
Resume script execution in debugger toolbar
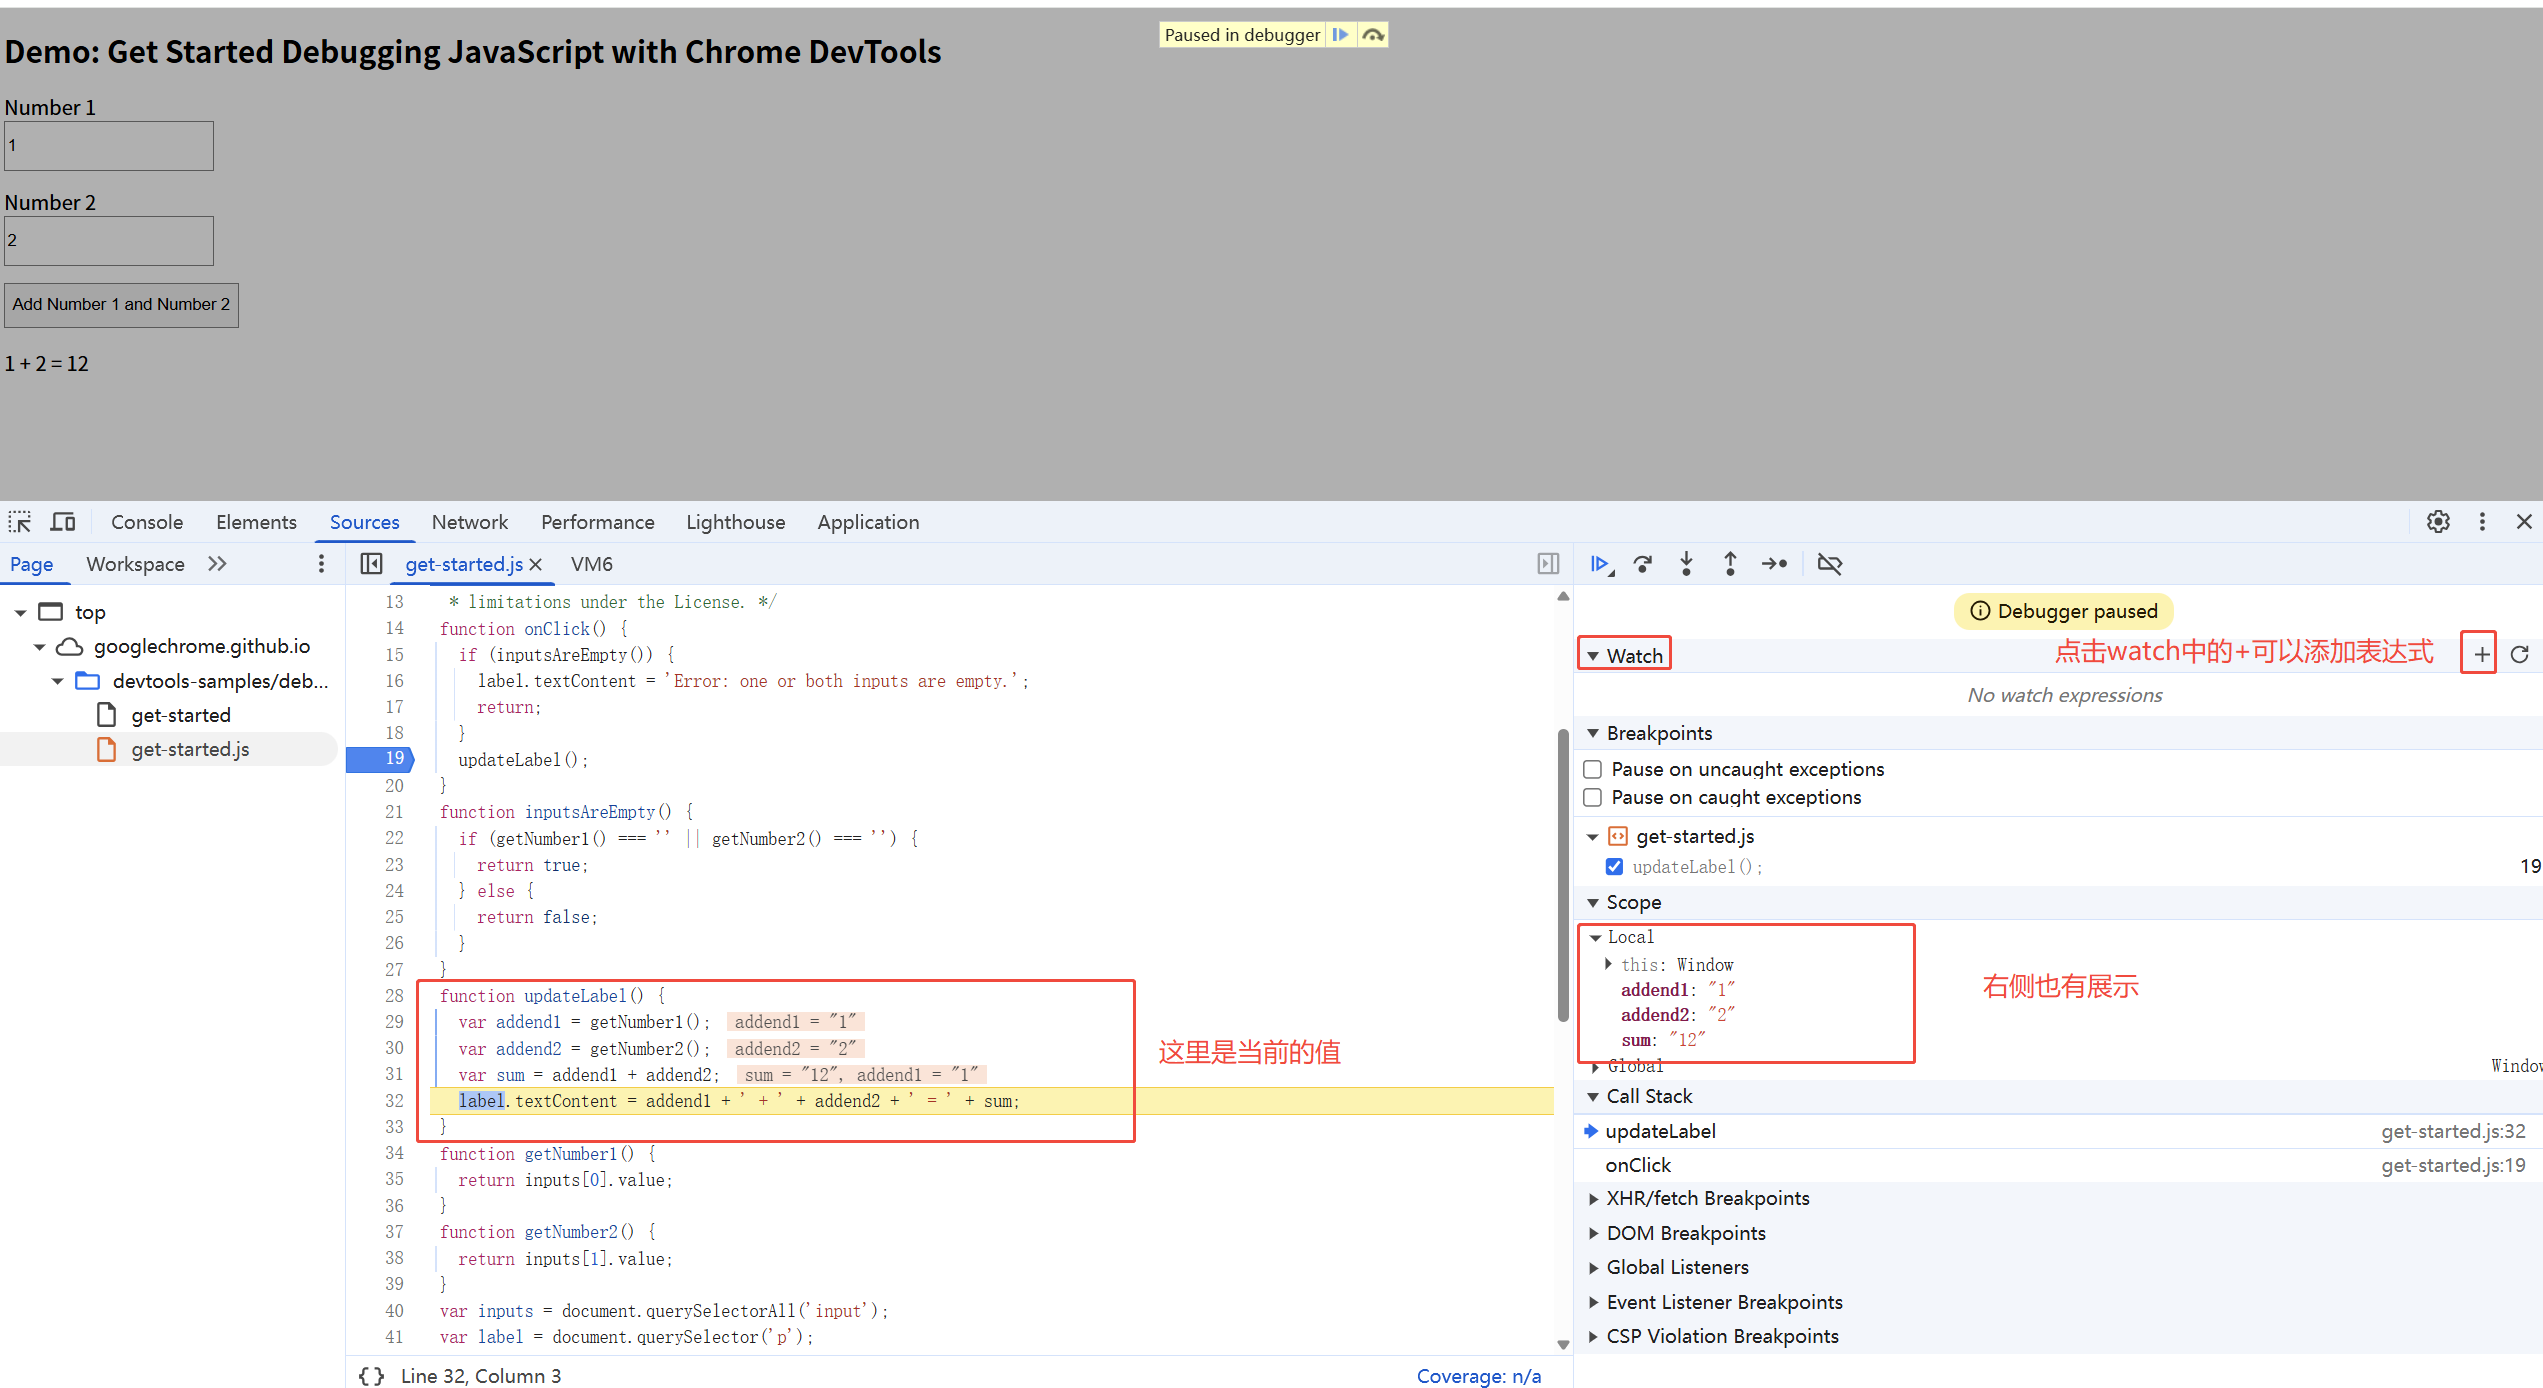1600,564
